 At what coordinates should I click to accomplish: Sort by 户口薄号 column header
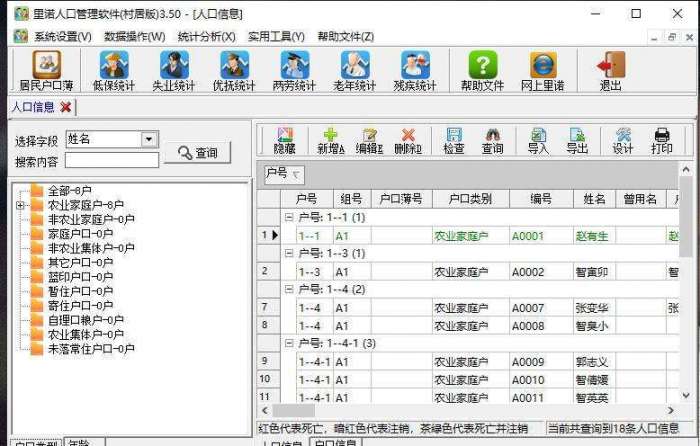(401, 199)
